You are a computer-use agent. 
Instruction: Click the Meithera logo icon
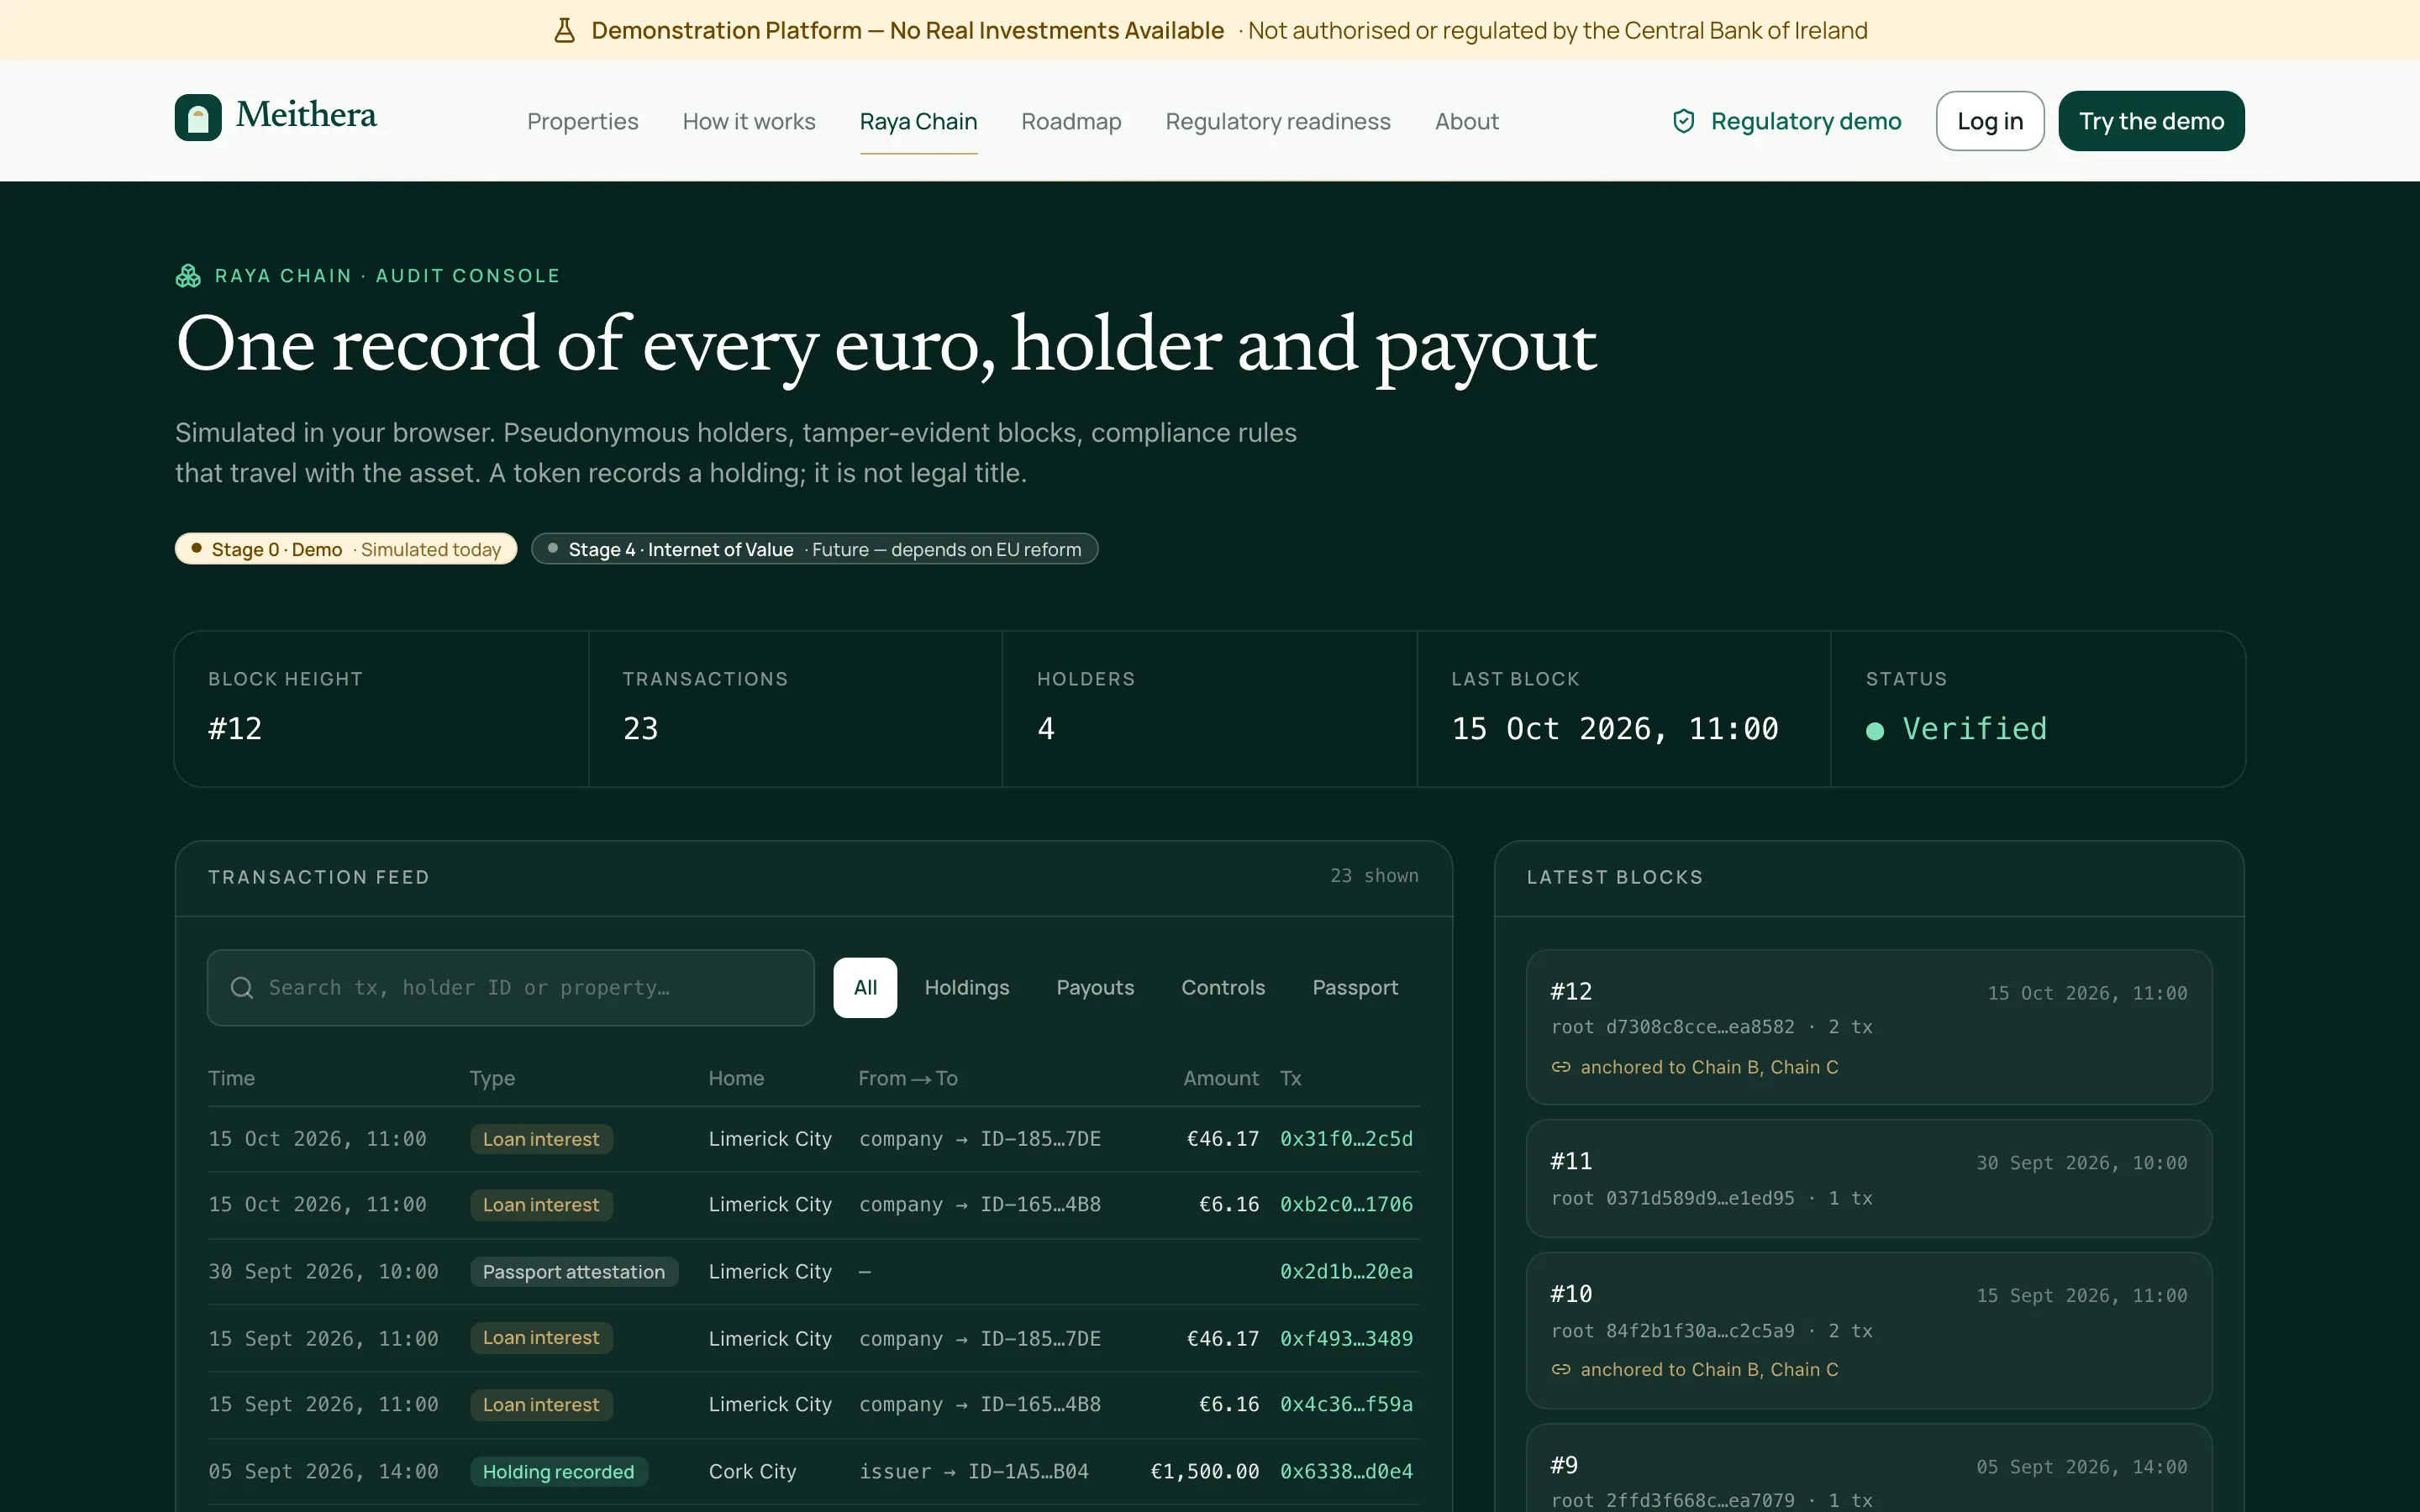198,118
